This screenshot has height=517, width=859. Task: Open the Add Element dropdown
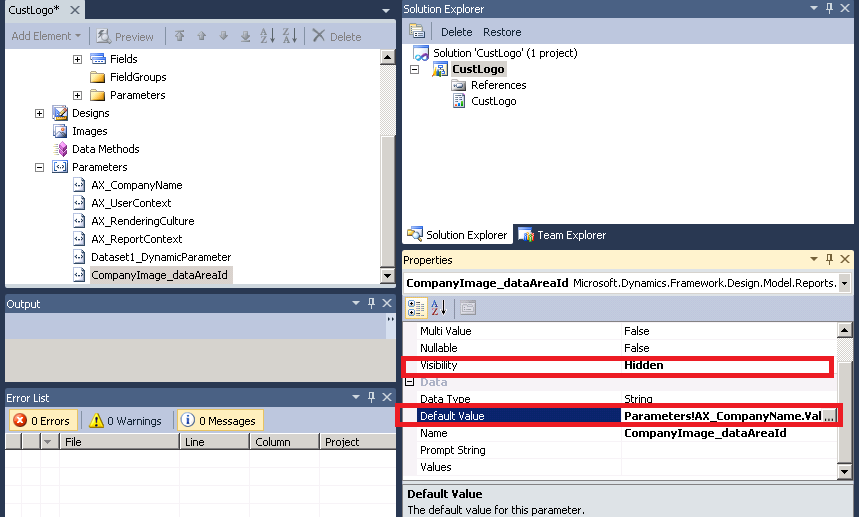pos(47,36)
